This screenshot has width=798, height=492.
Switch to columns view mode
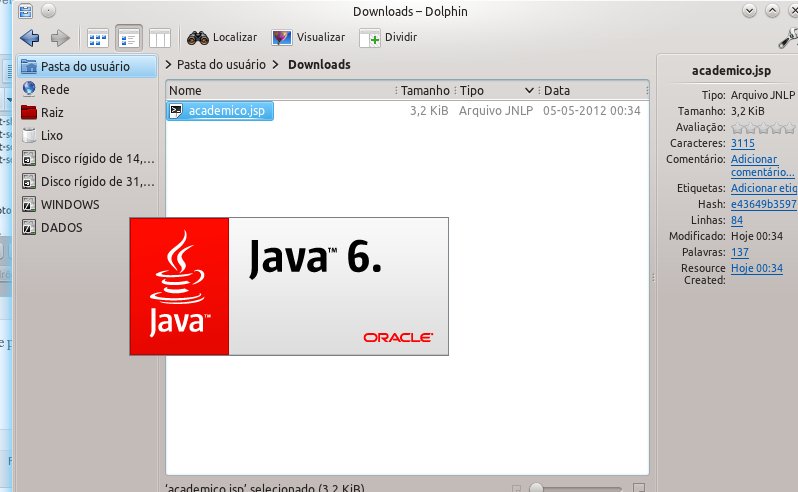pyautogui.click(x=160, y=38)
